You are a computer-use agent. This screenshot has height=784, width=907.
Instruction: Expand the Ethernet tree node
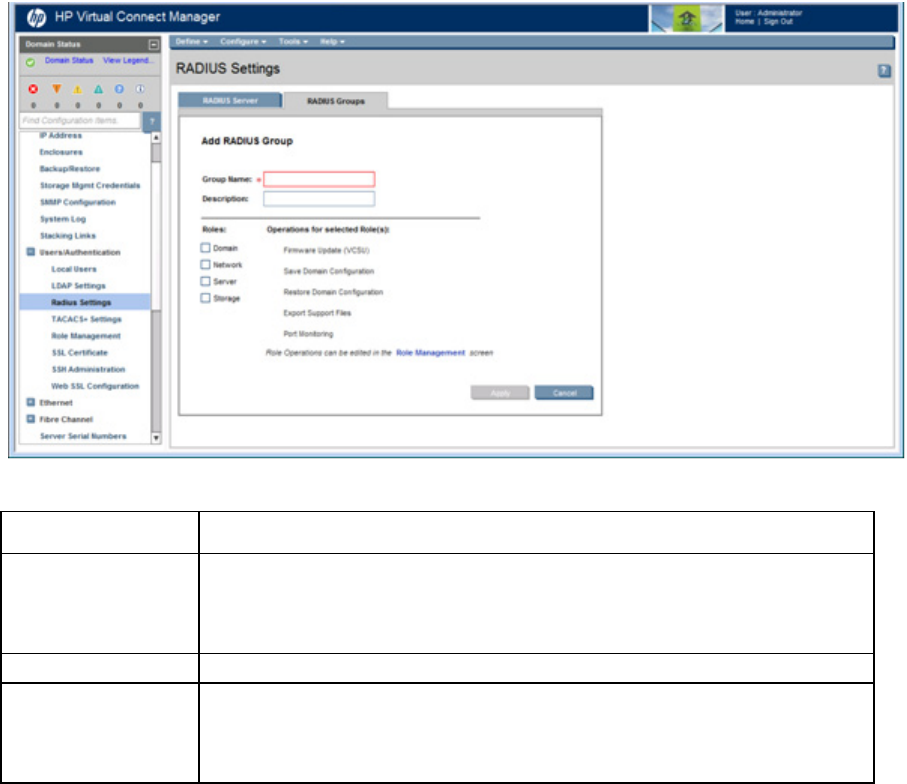tap(31, 403)
